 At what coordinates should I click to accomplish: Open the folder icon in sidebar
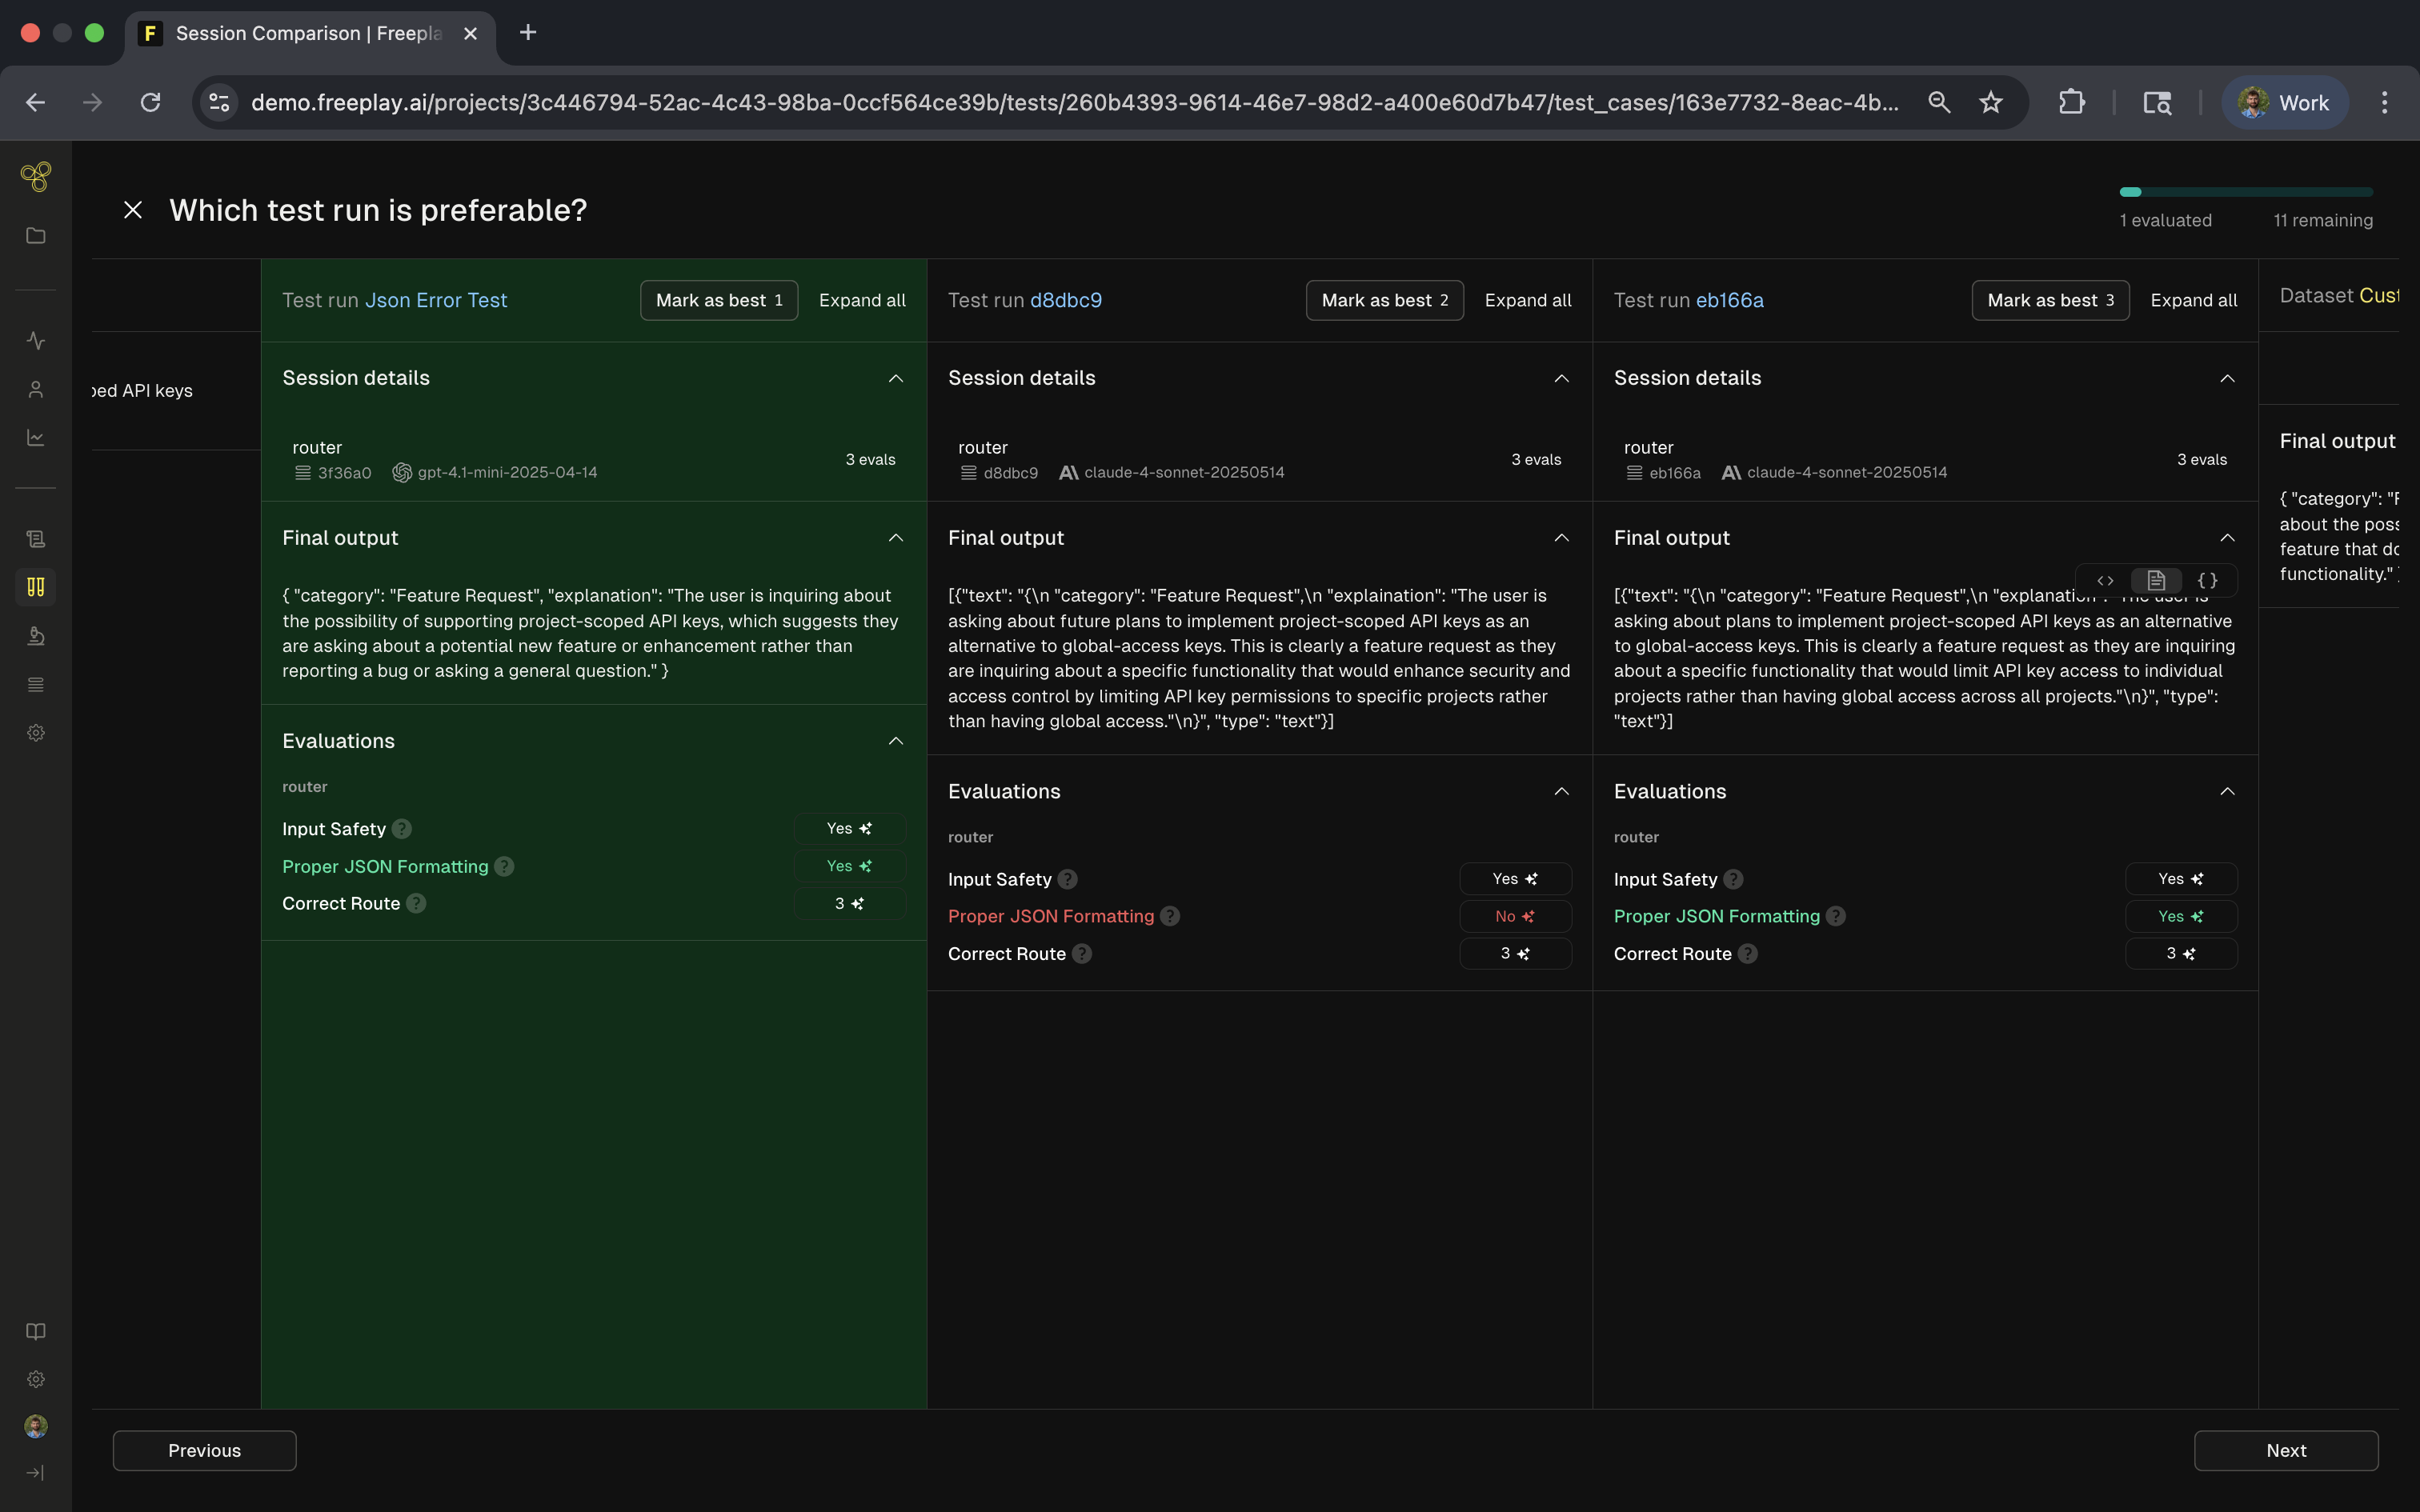click(36, 236)
